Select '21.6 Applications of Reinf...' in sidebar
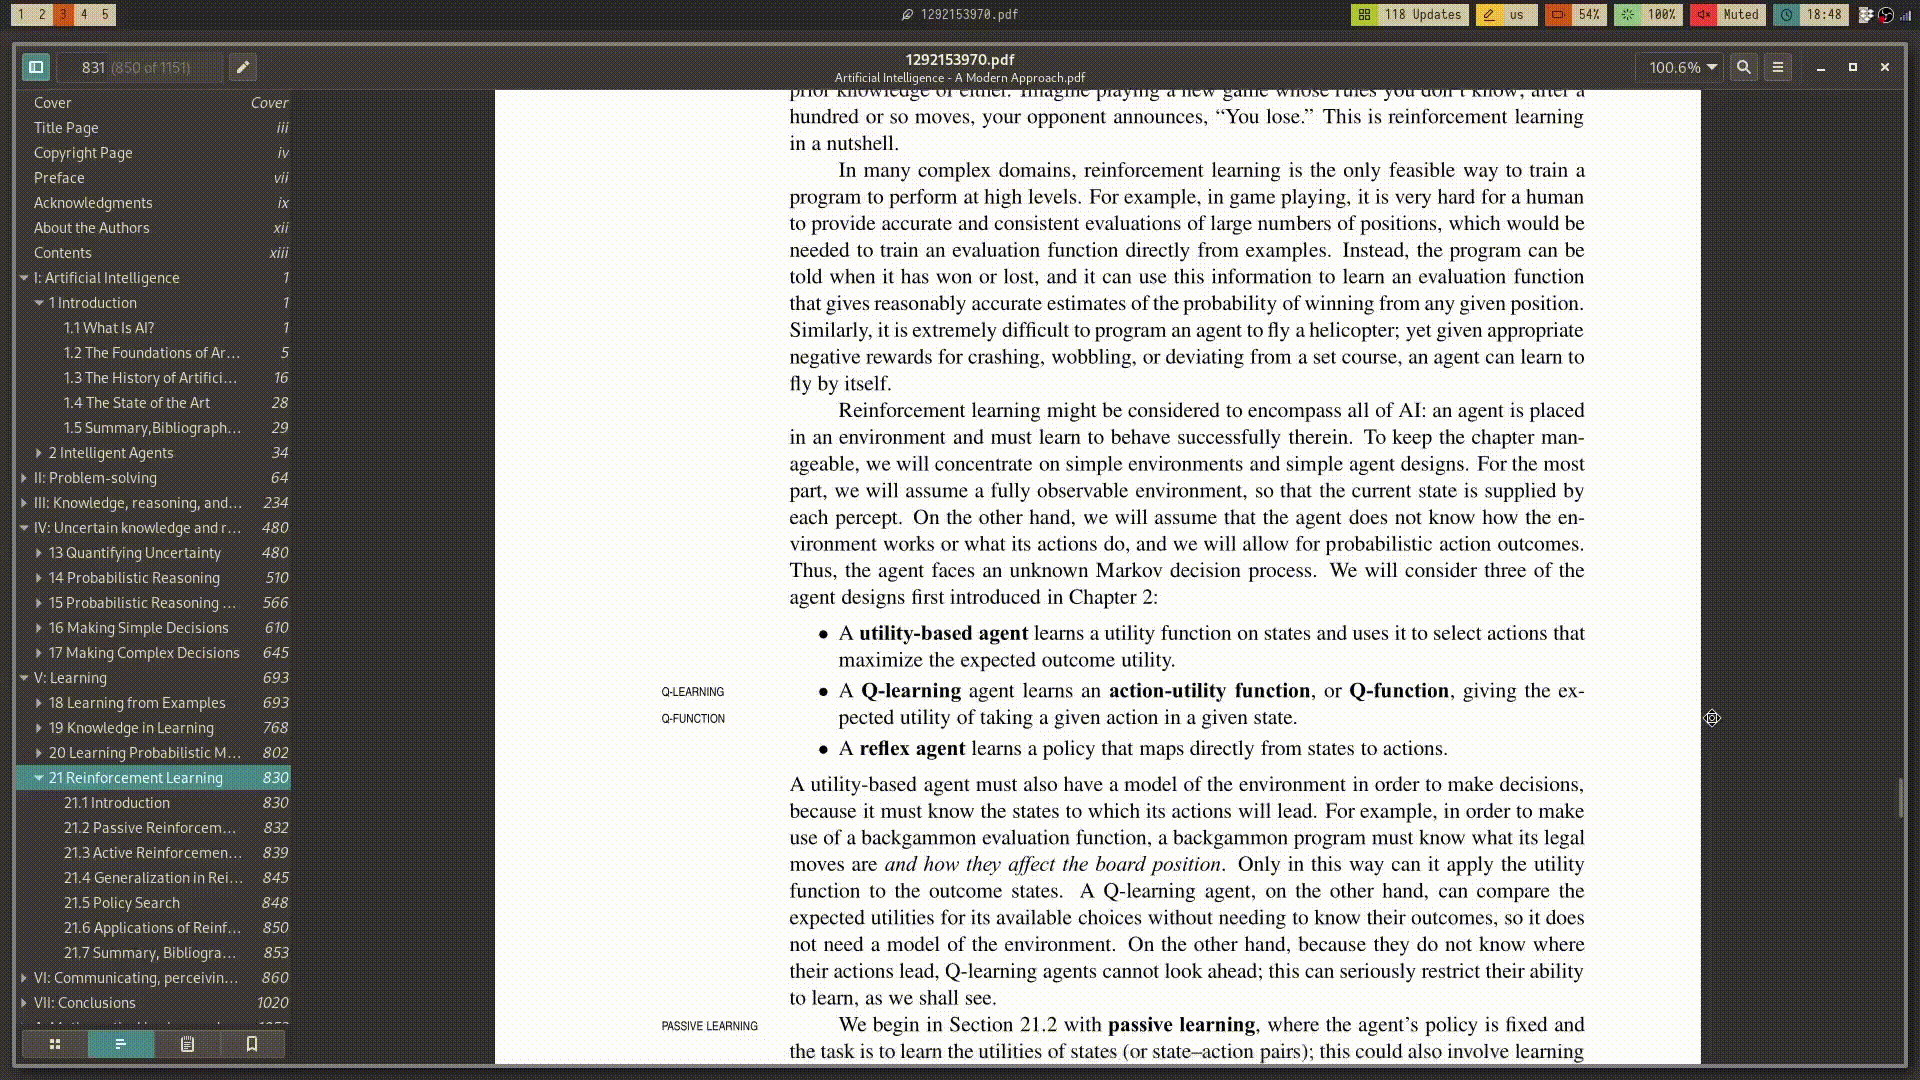This screenshot has height=1080, width=1920. click(149, 927)
